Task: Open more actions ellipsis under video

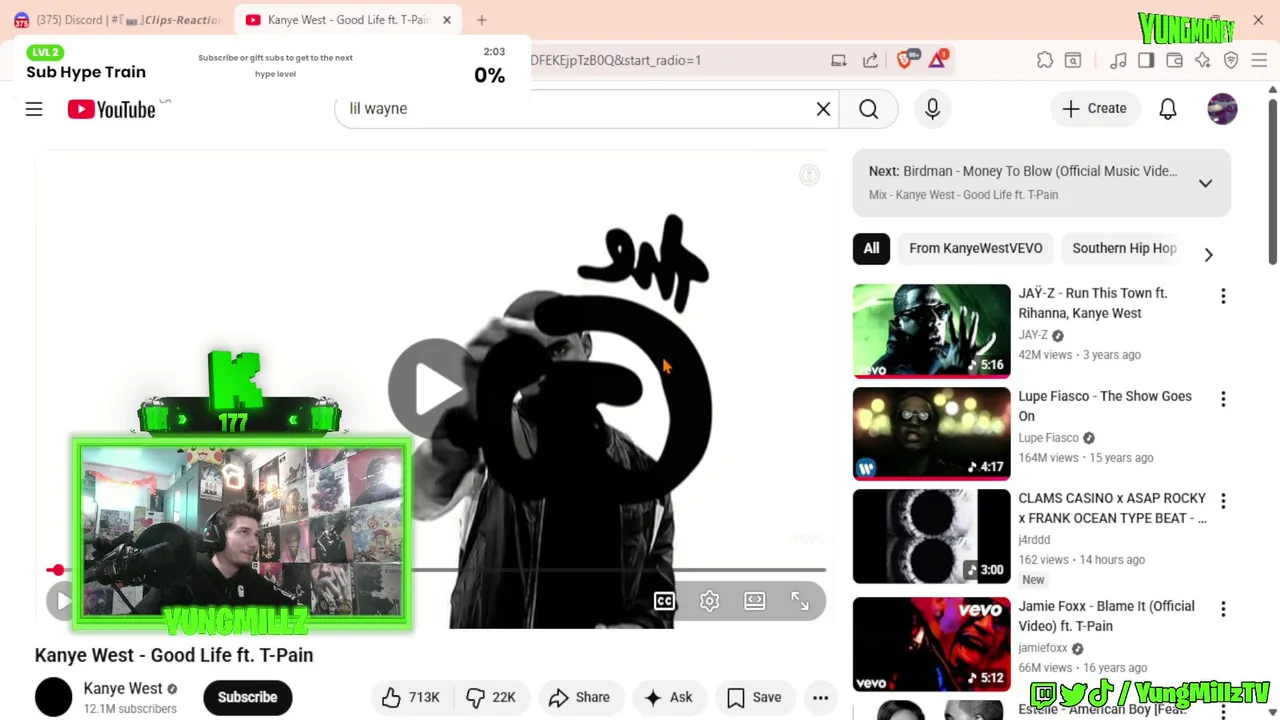Action: pyautogui.click(x=820, y=697)
